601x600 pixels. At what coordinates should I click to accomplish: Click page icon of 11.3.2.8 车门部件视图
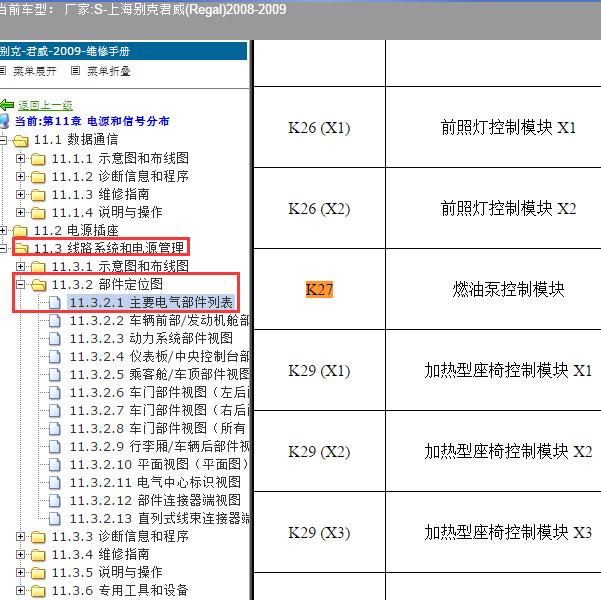tap(55, 429)
